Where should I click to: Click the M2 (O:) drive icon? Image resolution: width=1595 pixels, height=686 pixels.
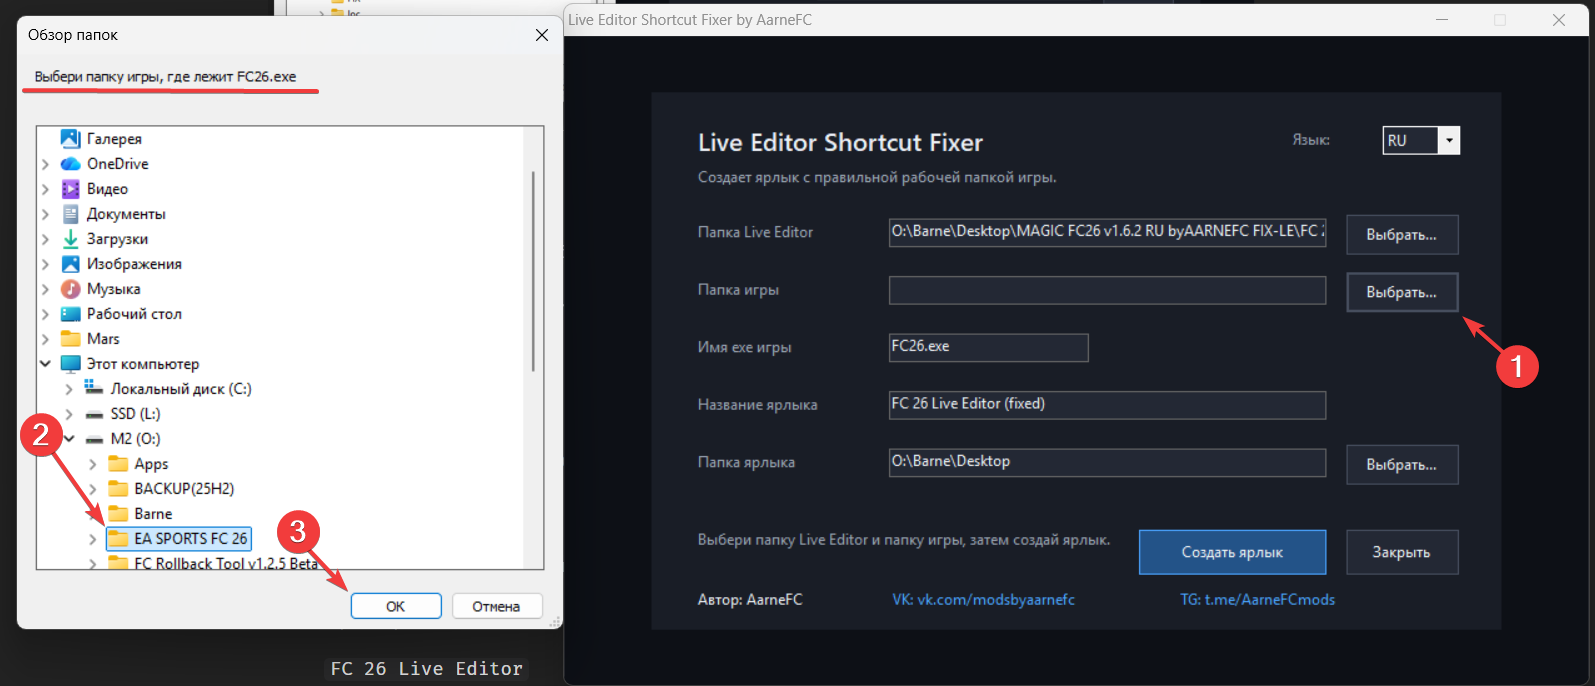[x=94, y=438]
